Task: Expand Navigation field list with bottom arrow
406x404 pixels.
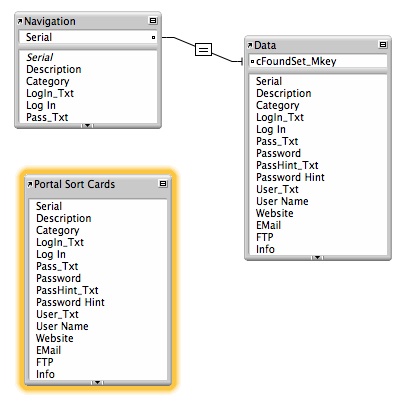Action: [x=87, y=126]
